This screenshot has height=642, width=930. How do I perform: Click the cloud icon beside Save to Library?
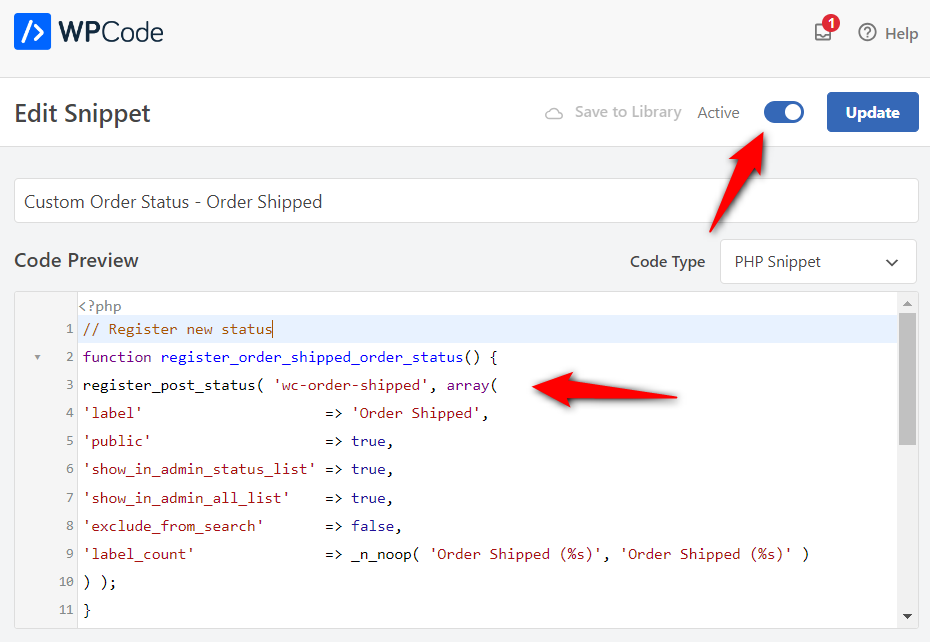(x=554, y=112)
